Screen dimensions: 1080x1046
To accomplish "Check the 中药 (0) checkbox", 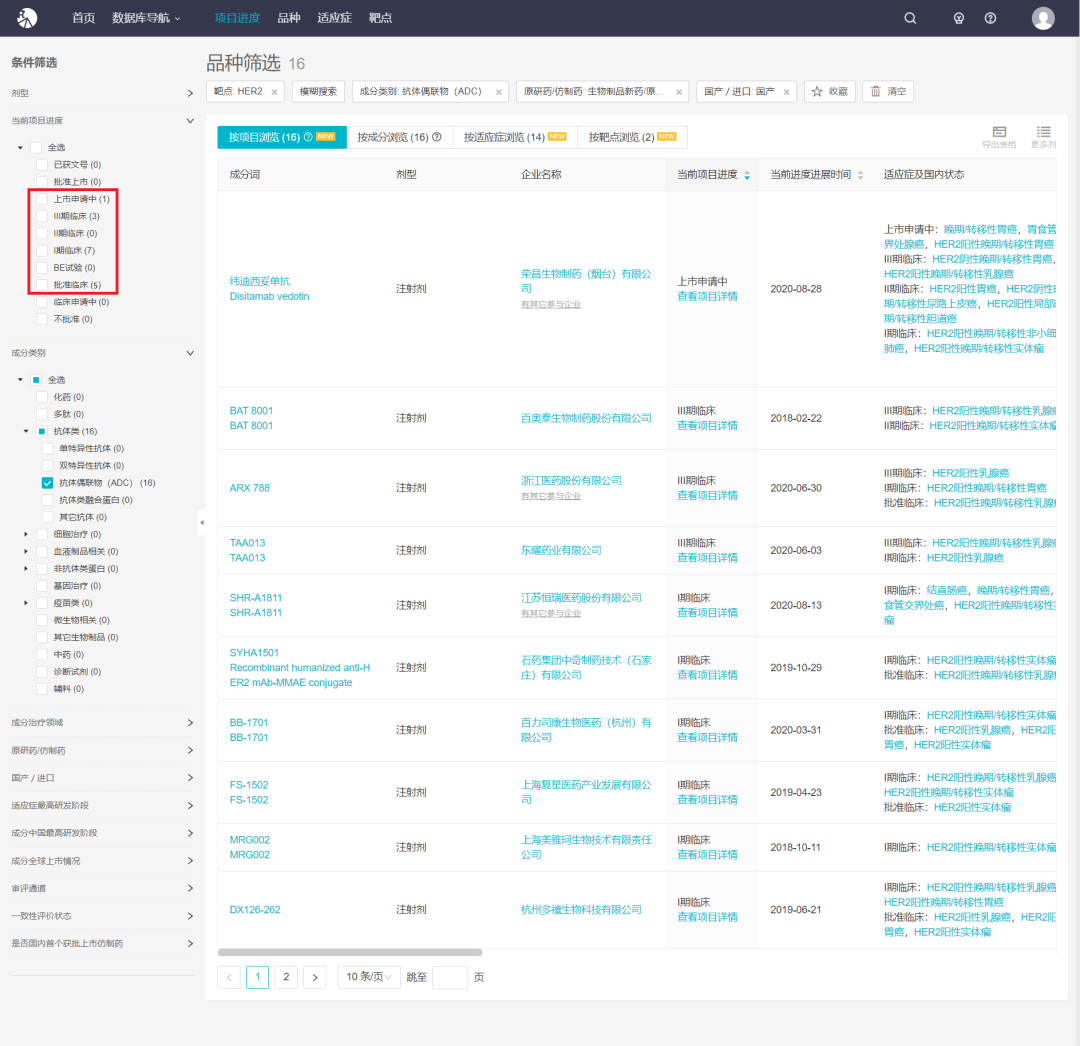I will (42, 654).
